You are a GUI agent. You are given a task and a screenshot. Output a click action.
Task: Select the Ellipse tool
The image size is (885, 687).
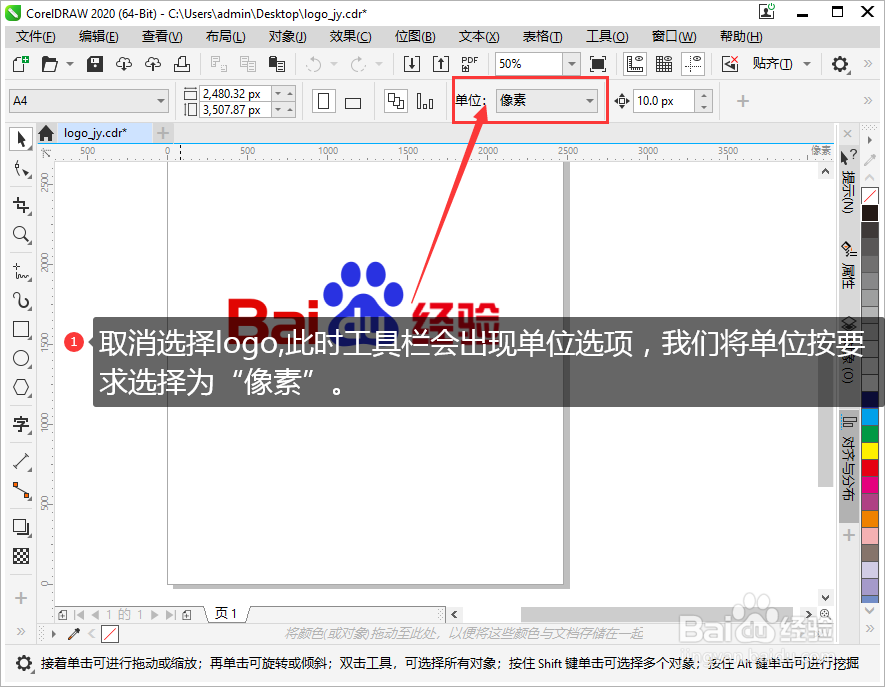click(21, 358)
